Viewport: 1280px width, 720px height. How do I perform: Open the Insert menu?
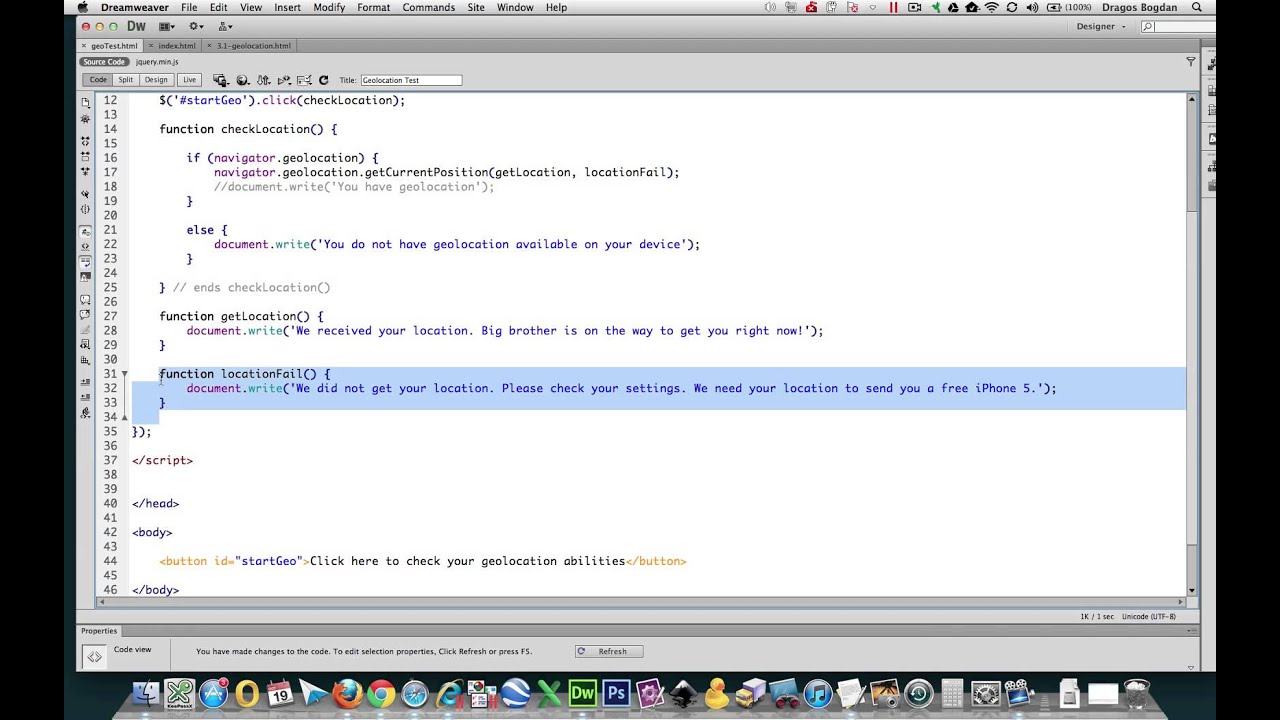(287, 7)
